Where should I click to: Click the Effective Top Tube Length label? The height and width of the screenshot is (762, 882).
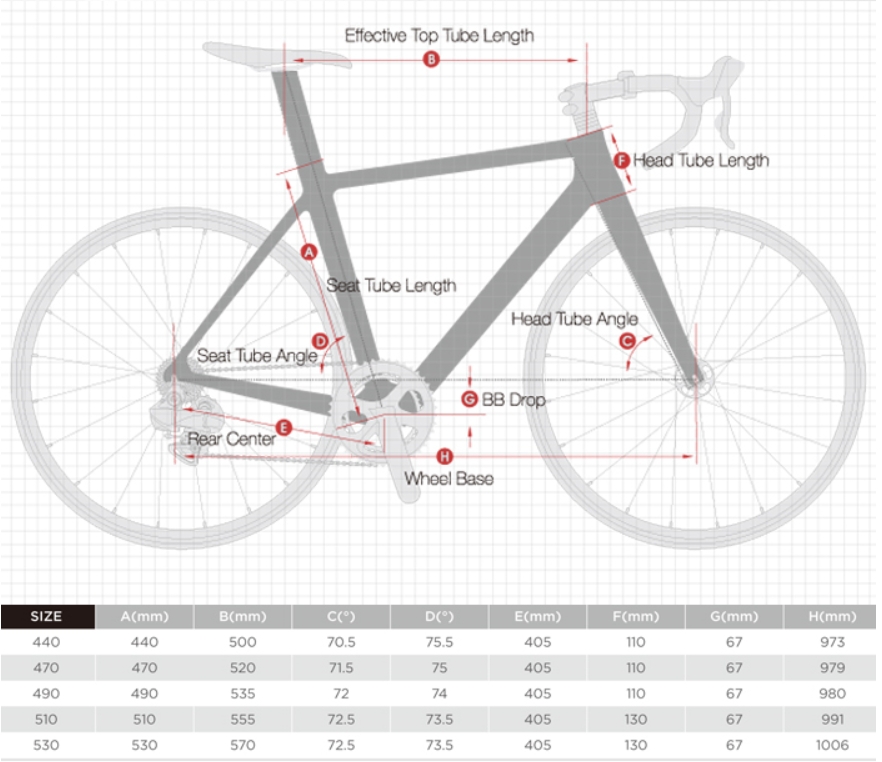point(439,36)
